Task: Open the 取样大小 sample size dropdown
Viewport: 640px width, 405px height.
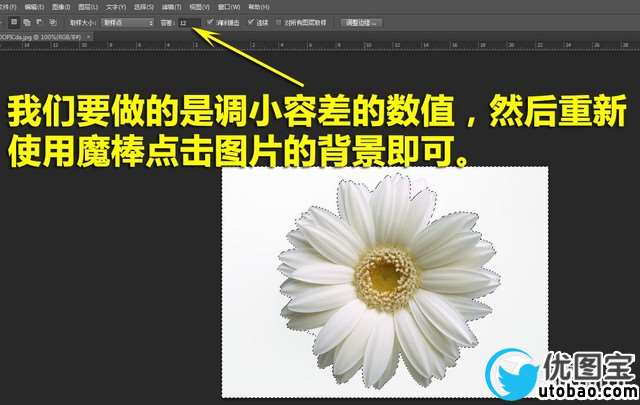Action: (x=127, y=23)
